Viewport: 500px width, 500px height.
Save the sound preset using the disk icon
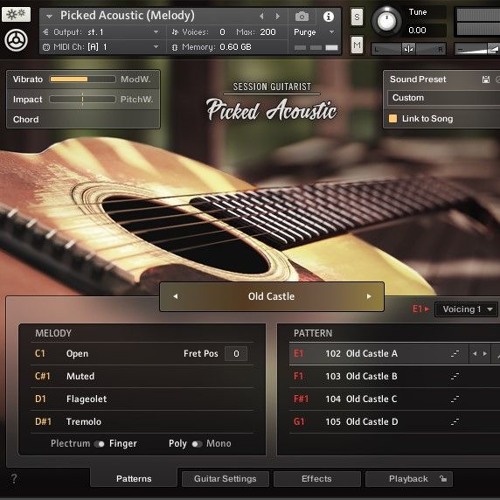(486, 79)
